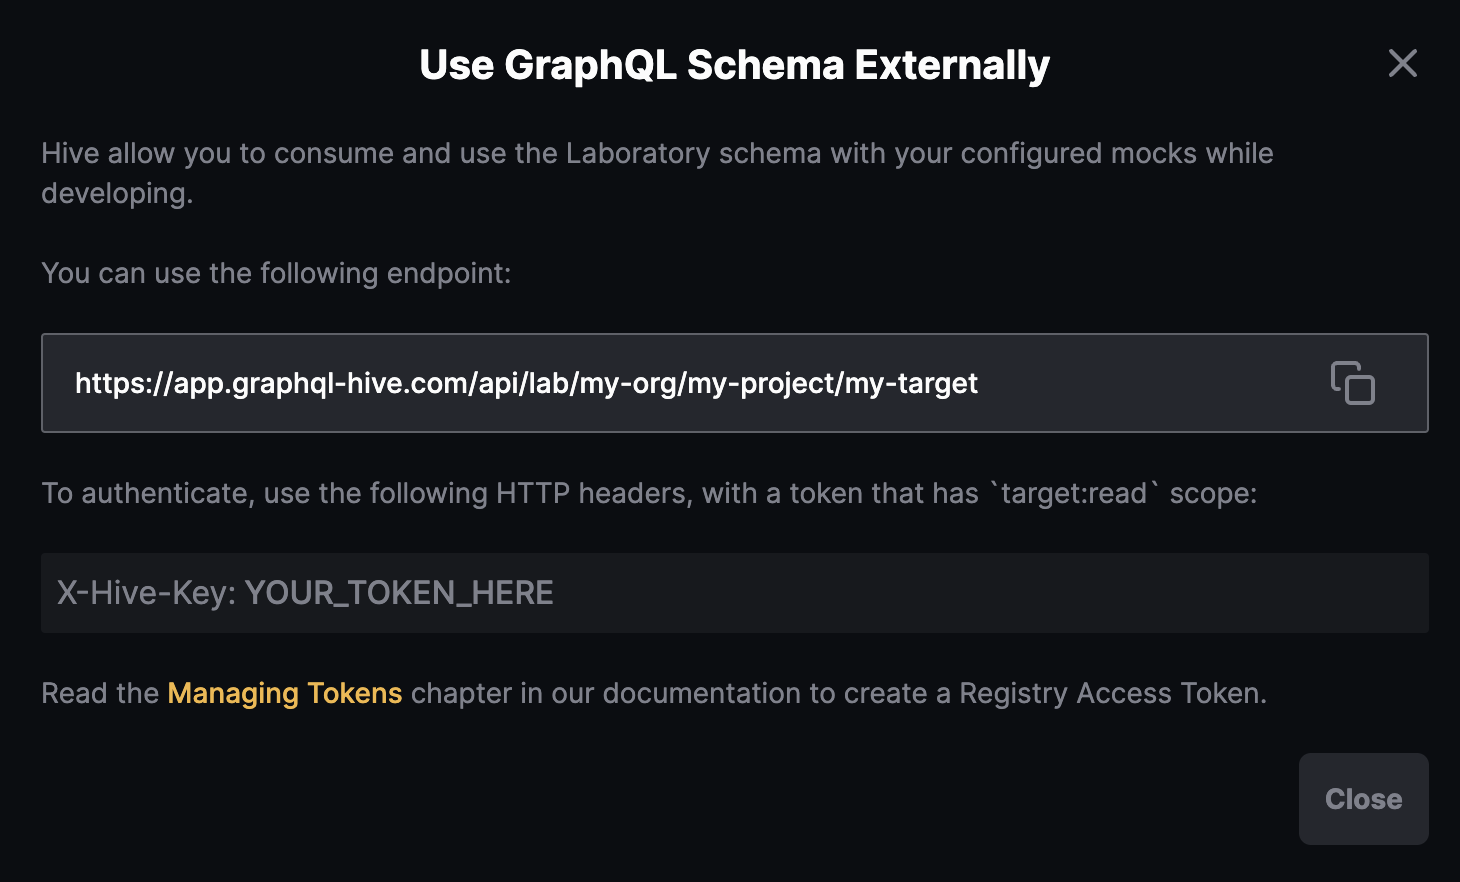
Task: Click the 'my-target' part of the URL
Action: [911, 383]
